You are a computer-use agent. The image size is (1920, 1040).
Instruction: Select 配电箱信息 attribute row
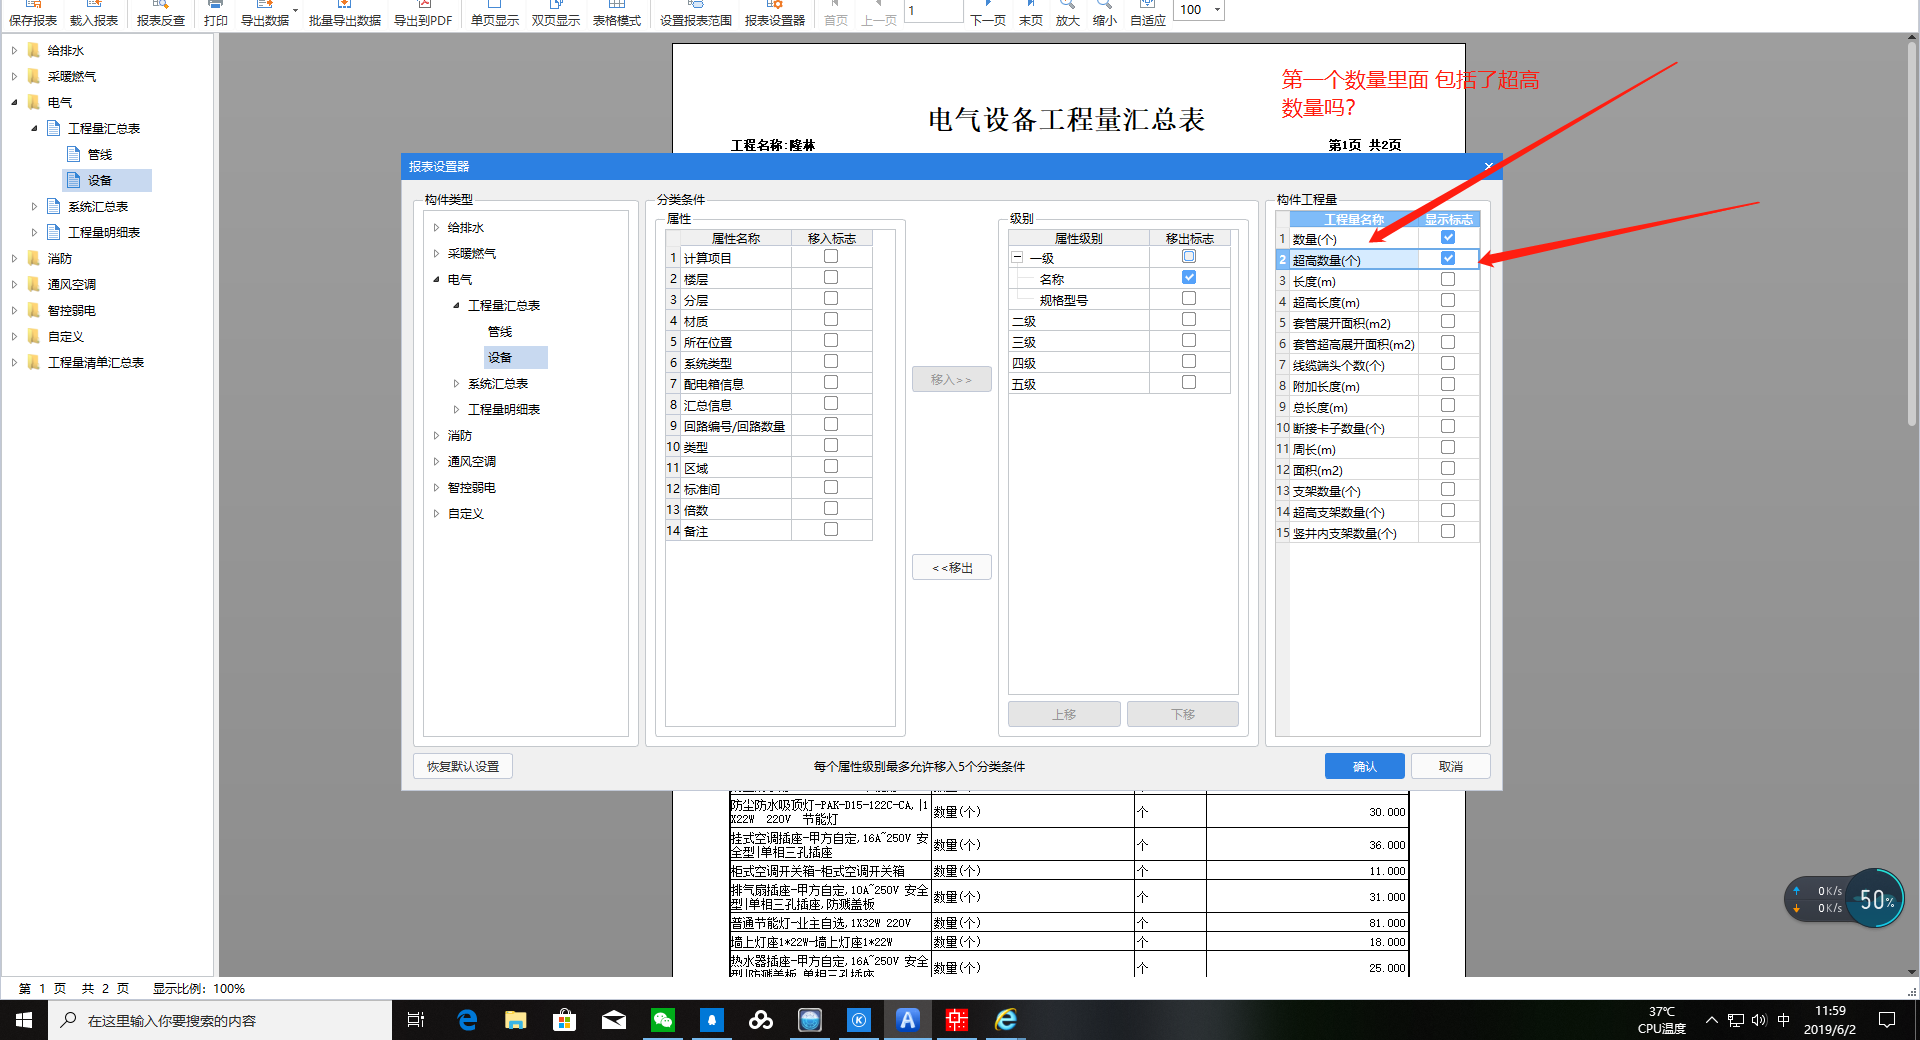click(768, 384)
